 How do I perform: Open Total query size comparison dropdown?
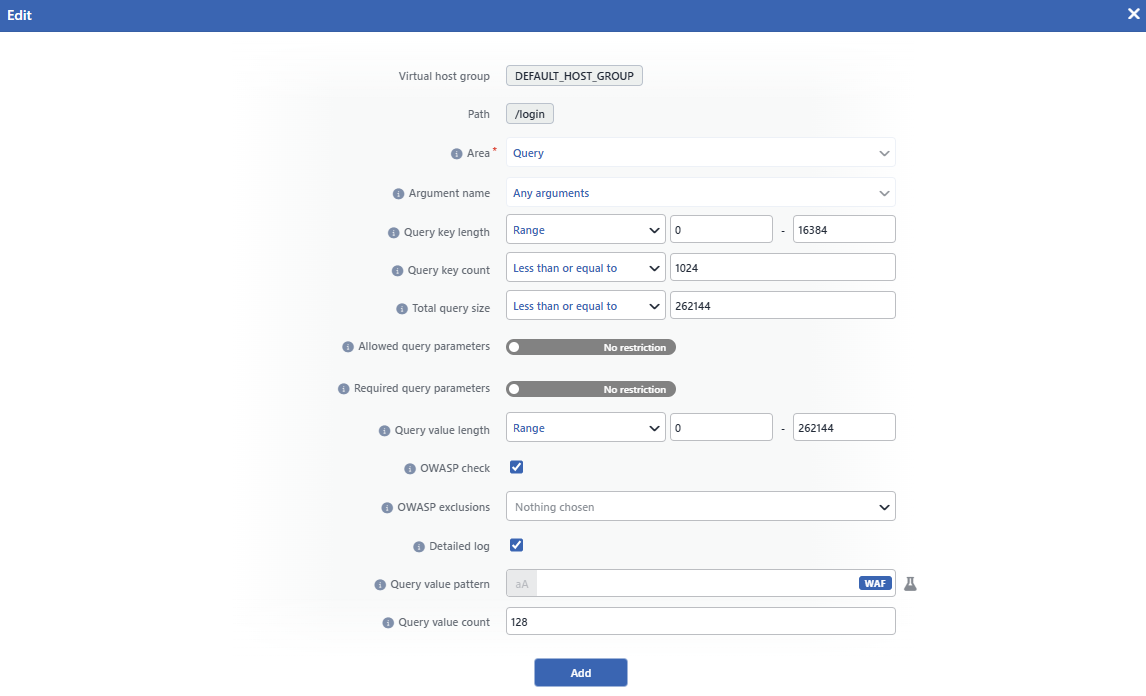coord(585,306)
